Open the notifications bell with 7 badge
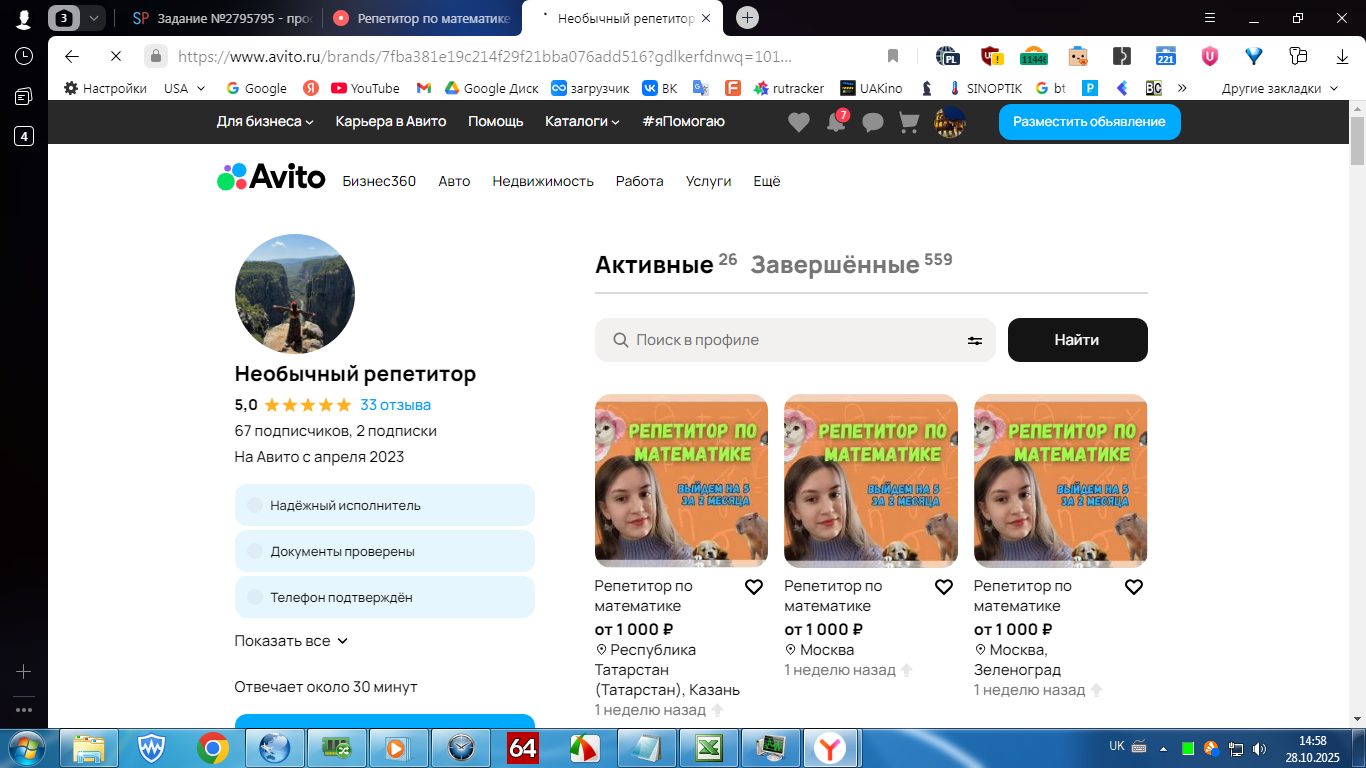Viewport: 1366px width, 768px height. click(x=837, y=121)
